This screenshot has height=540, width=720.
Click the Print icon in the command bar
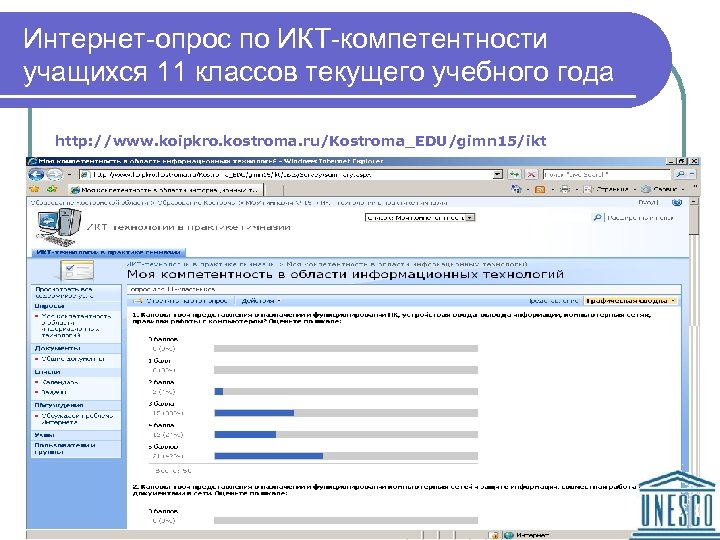click(x=565, y=189)
